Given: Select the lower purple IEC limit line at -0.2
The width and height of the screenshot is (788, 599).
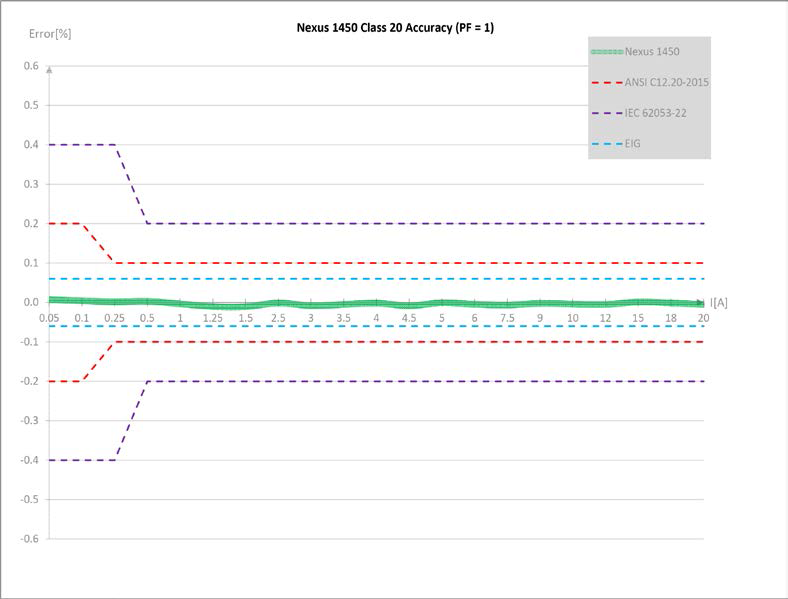Looking at the screenshot, I should [x=425, y=381].
